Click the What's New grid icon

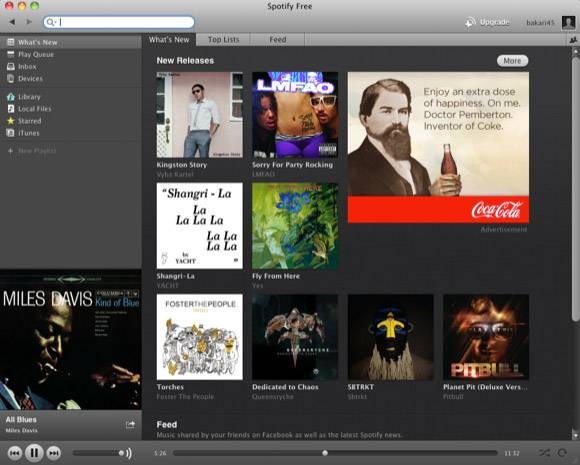[11, 42]
